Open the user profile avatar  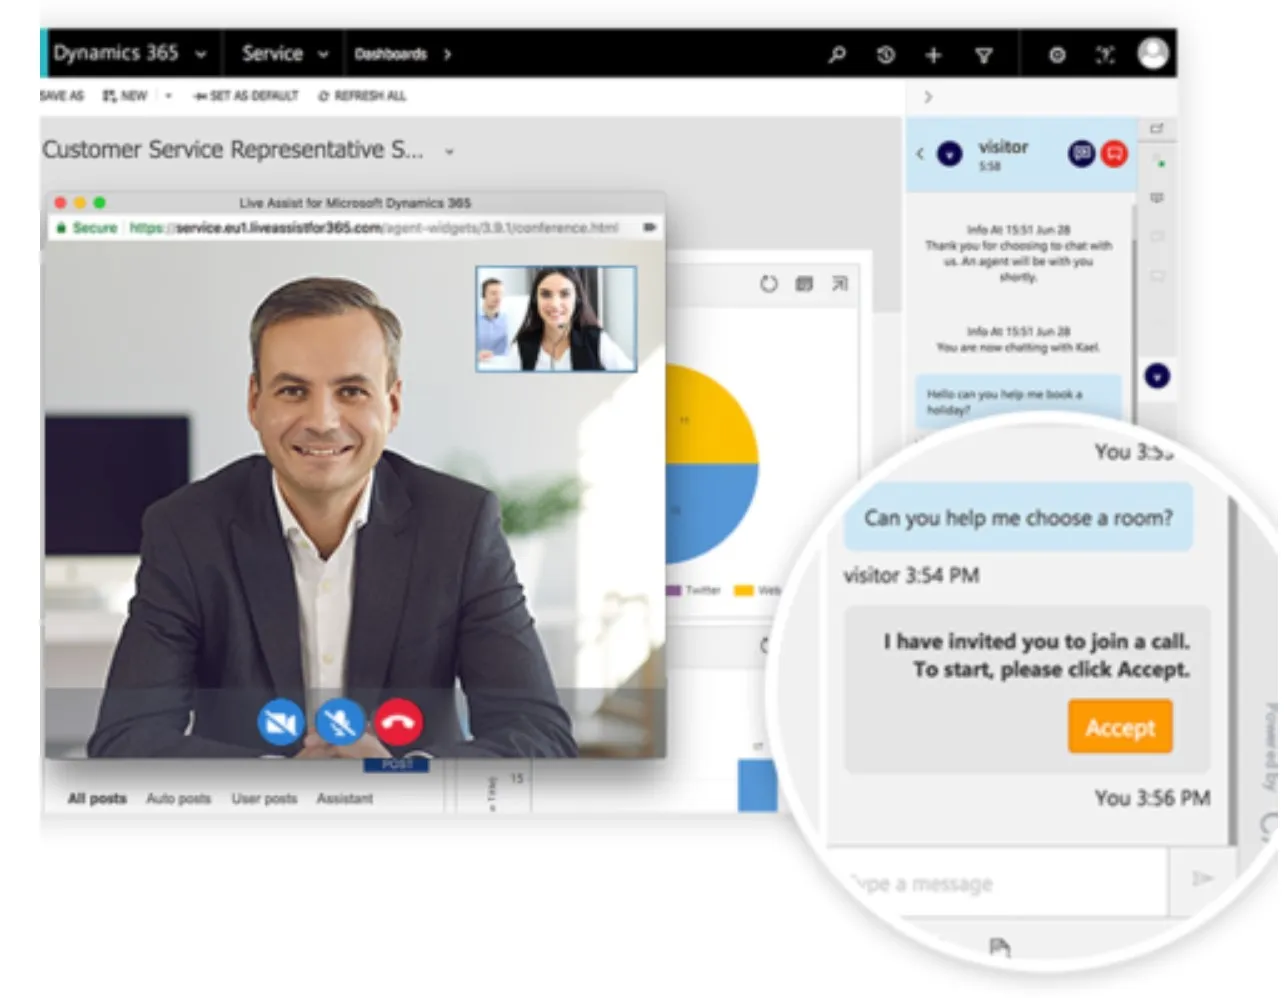[x=1153, y=53]
